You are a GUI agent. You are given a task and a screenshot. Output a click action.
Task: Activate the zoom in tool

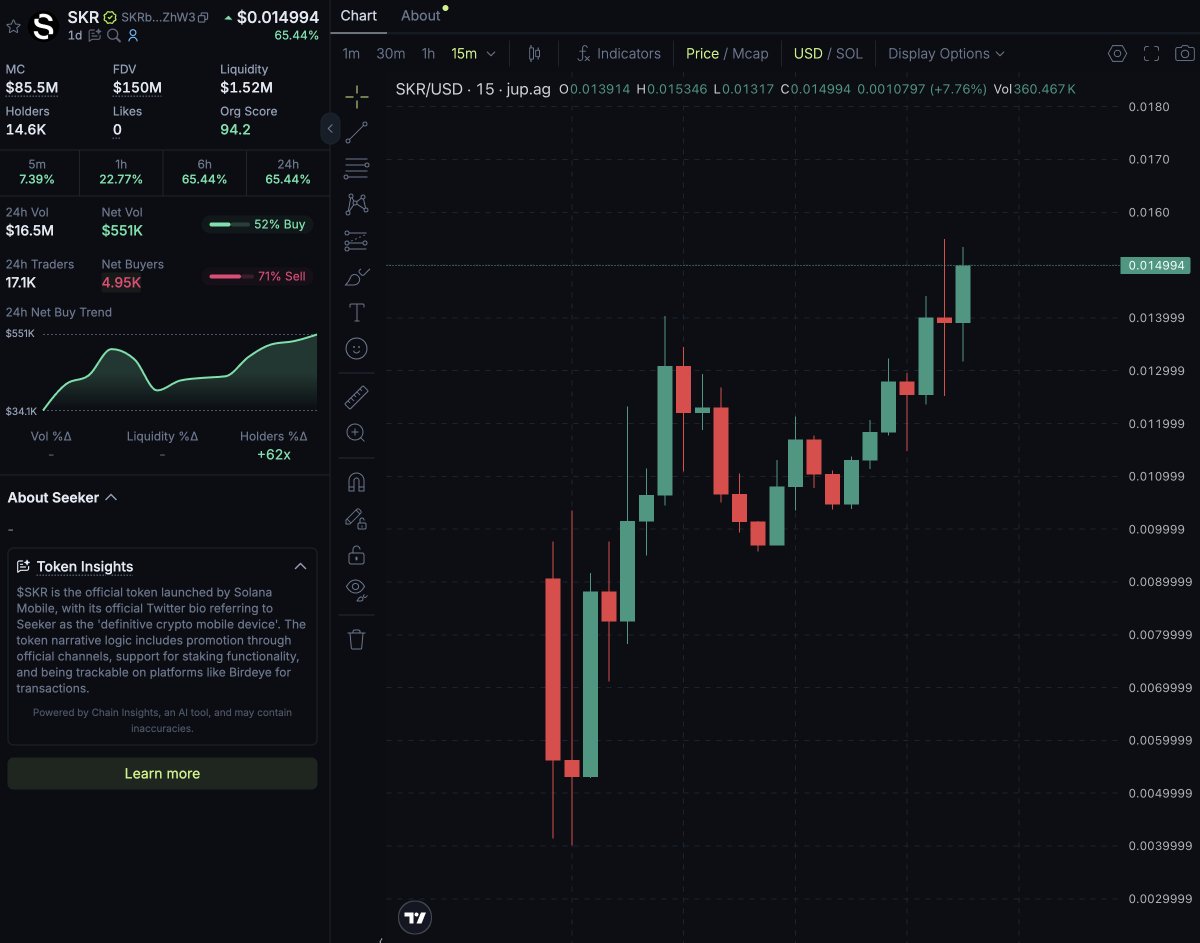[357, 433]
